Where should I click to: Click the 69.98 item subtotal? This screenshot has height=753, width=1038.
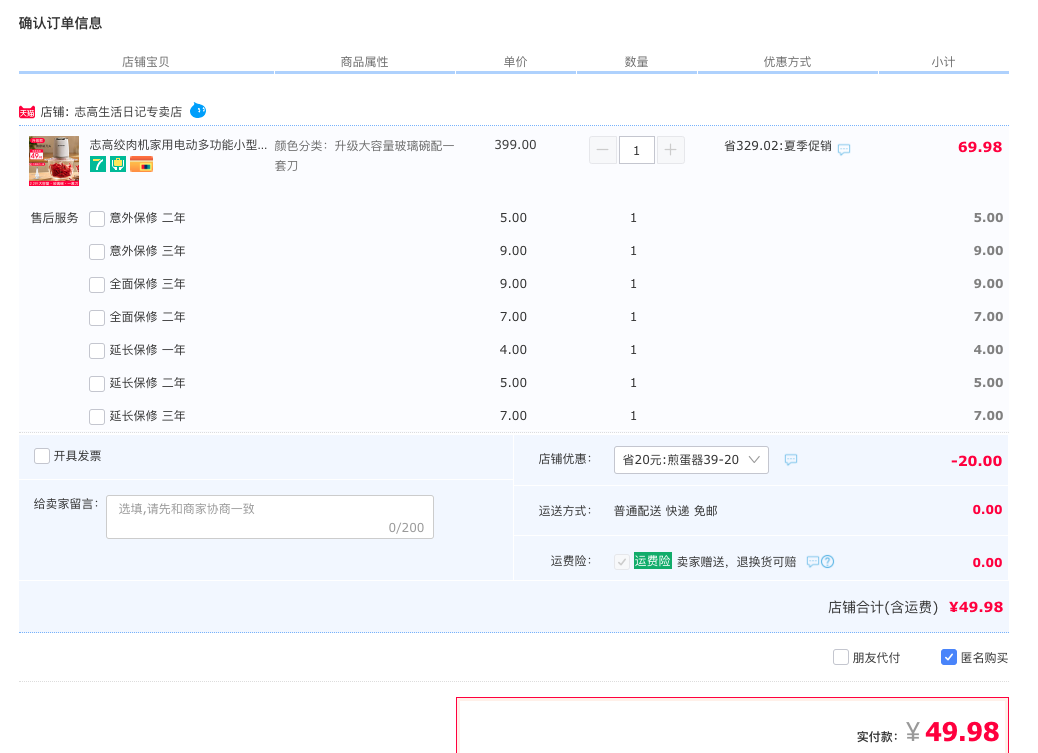[980, 147]
